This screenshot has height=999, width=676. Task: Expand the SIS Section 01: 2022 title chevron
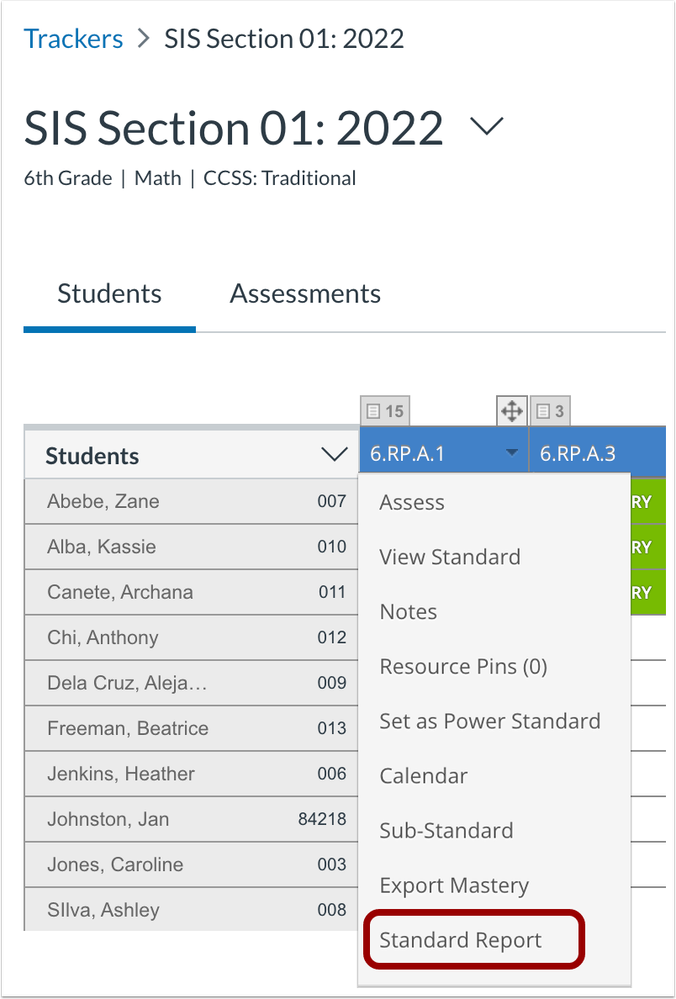[x=487, y=126]
